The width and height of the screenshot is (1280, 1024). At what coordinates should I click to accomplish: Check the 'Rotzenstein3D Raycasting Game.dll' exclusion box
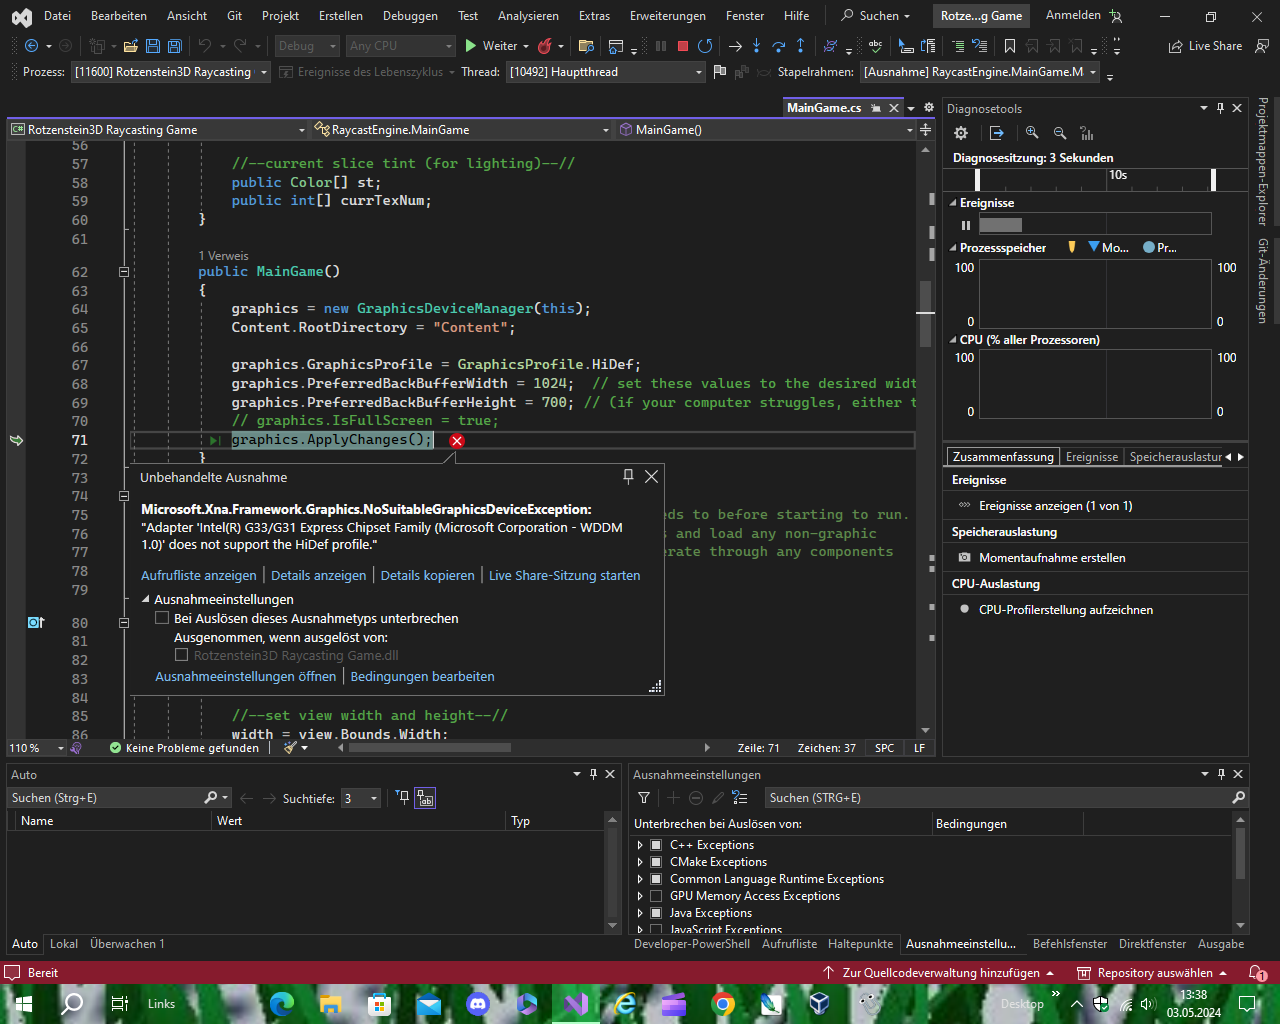pos(182,654)
